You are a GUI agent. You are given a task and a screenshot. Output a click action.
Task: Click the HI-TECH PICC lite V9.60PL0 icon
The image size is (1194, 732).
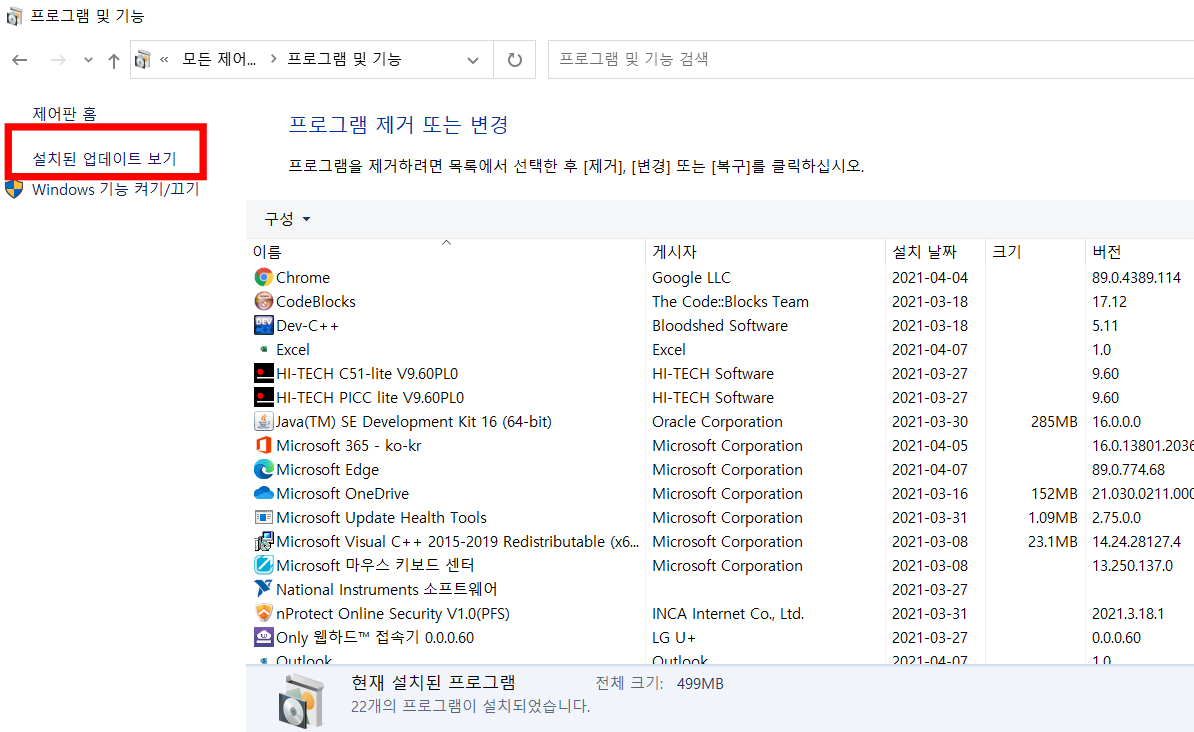(263, 398)
